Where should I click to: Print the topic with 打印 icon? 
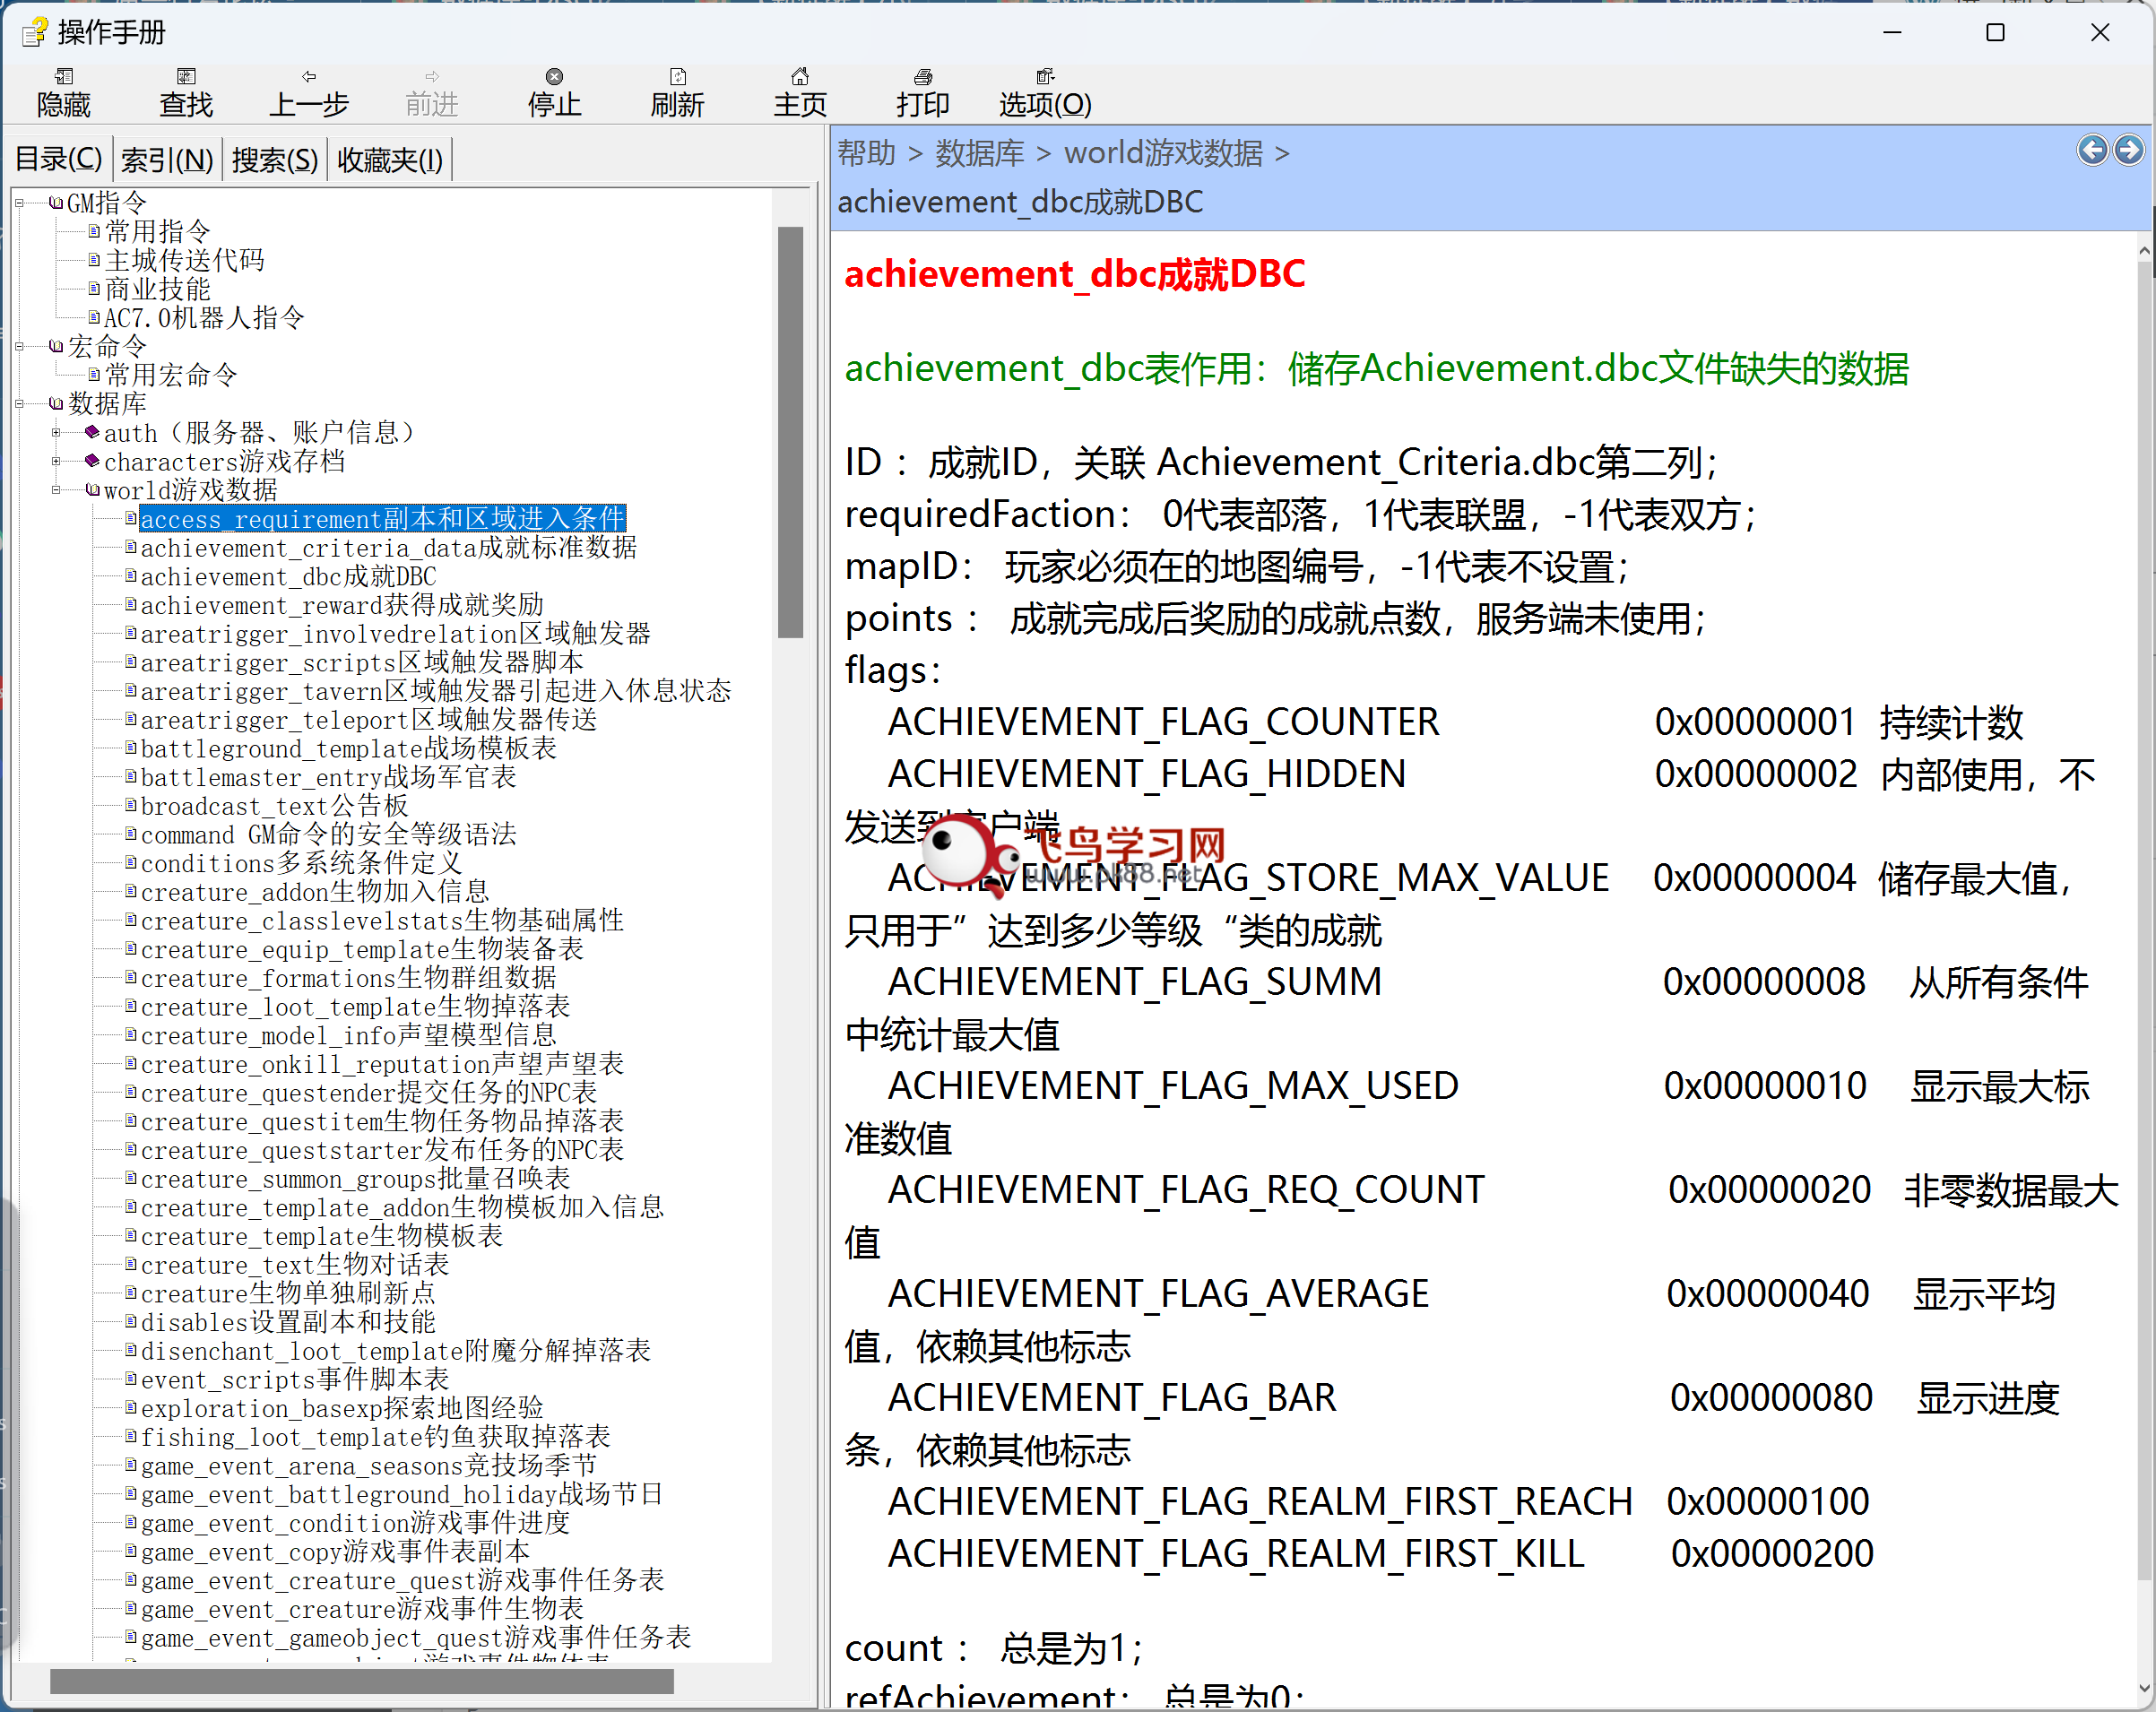click(x=922, y=92)
